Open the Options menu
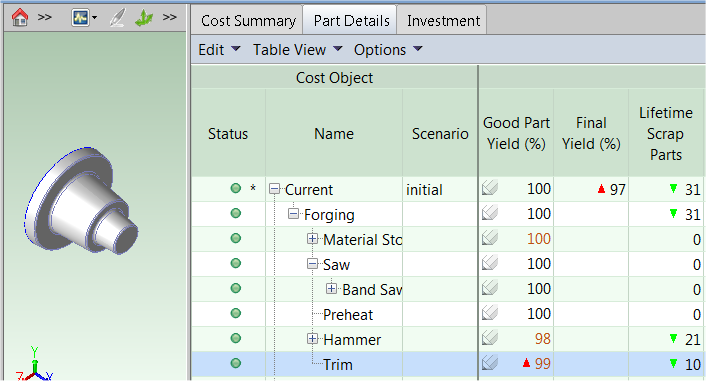Image resolution: width=706 pixels, height=381 pixels. point(388,50)
